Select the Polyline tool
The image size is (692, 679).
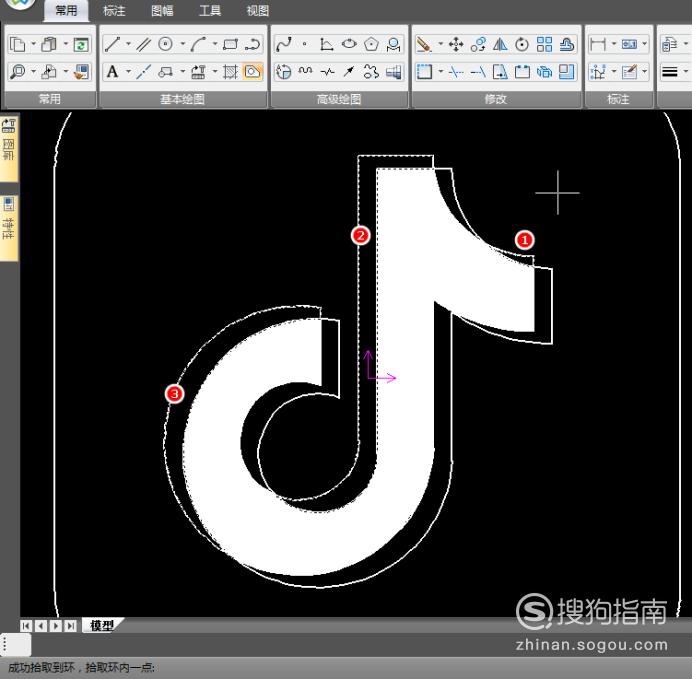pos(253,45)
